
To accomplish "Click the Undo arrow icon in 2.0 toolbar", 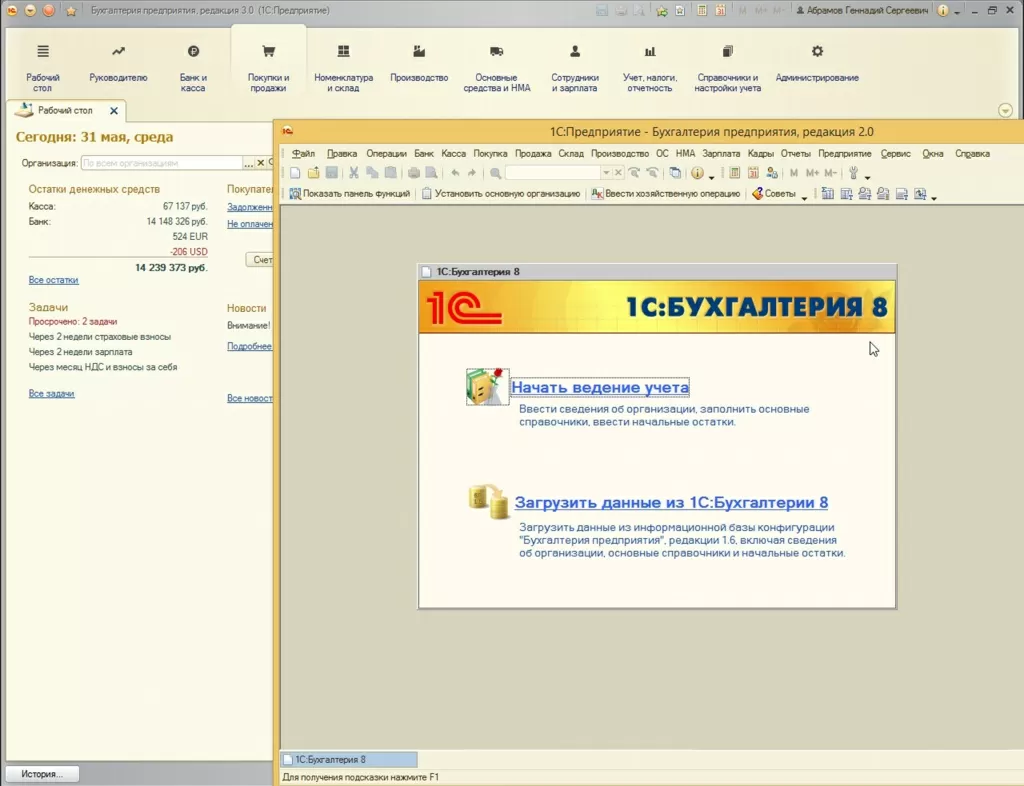I will [455, 173].
